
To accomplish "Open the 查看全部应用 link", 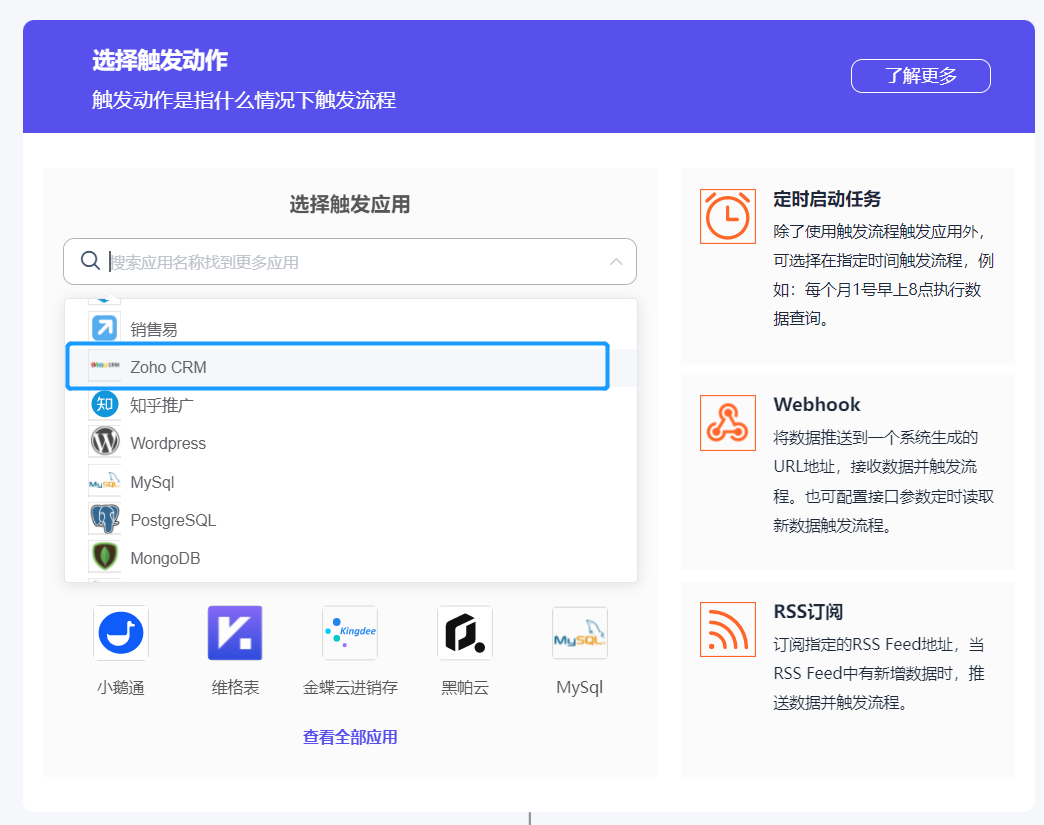I will [x=350, y=737].
